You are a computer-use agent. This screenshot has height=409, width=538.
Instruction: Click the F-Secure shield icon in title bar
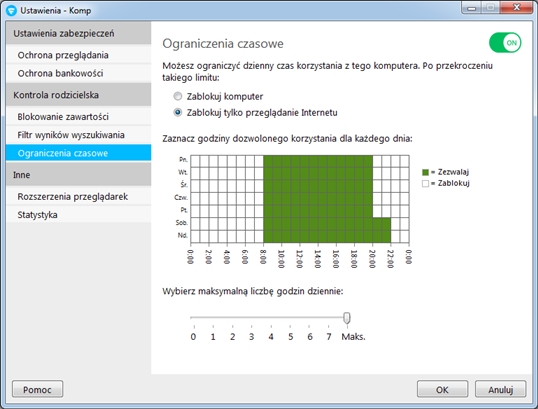pyautogui.click(x=11, y=11)
